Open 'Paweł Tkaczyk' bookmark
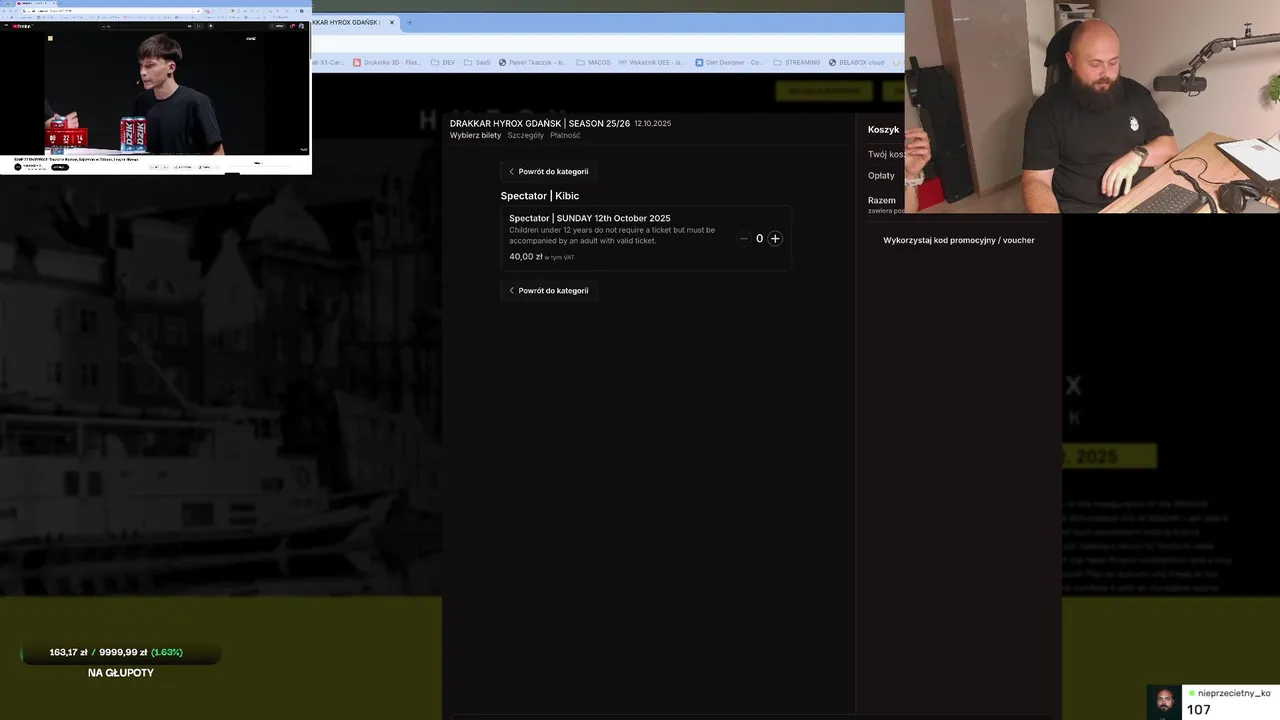The image size is (1280, 720). pos(532,62)
